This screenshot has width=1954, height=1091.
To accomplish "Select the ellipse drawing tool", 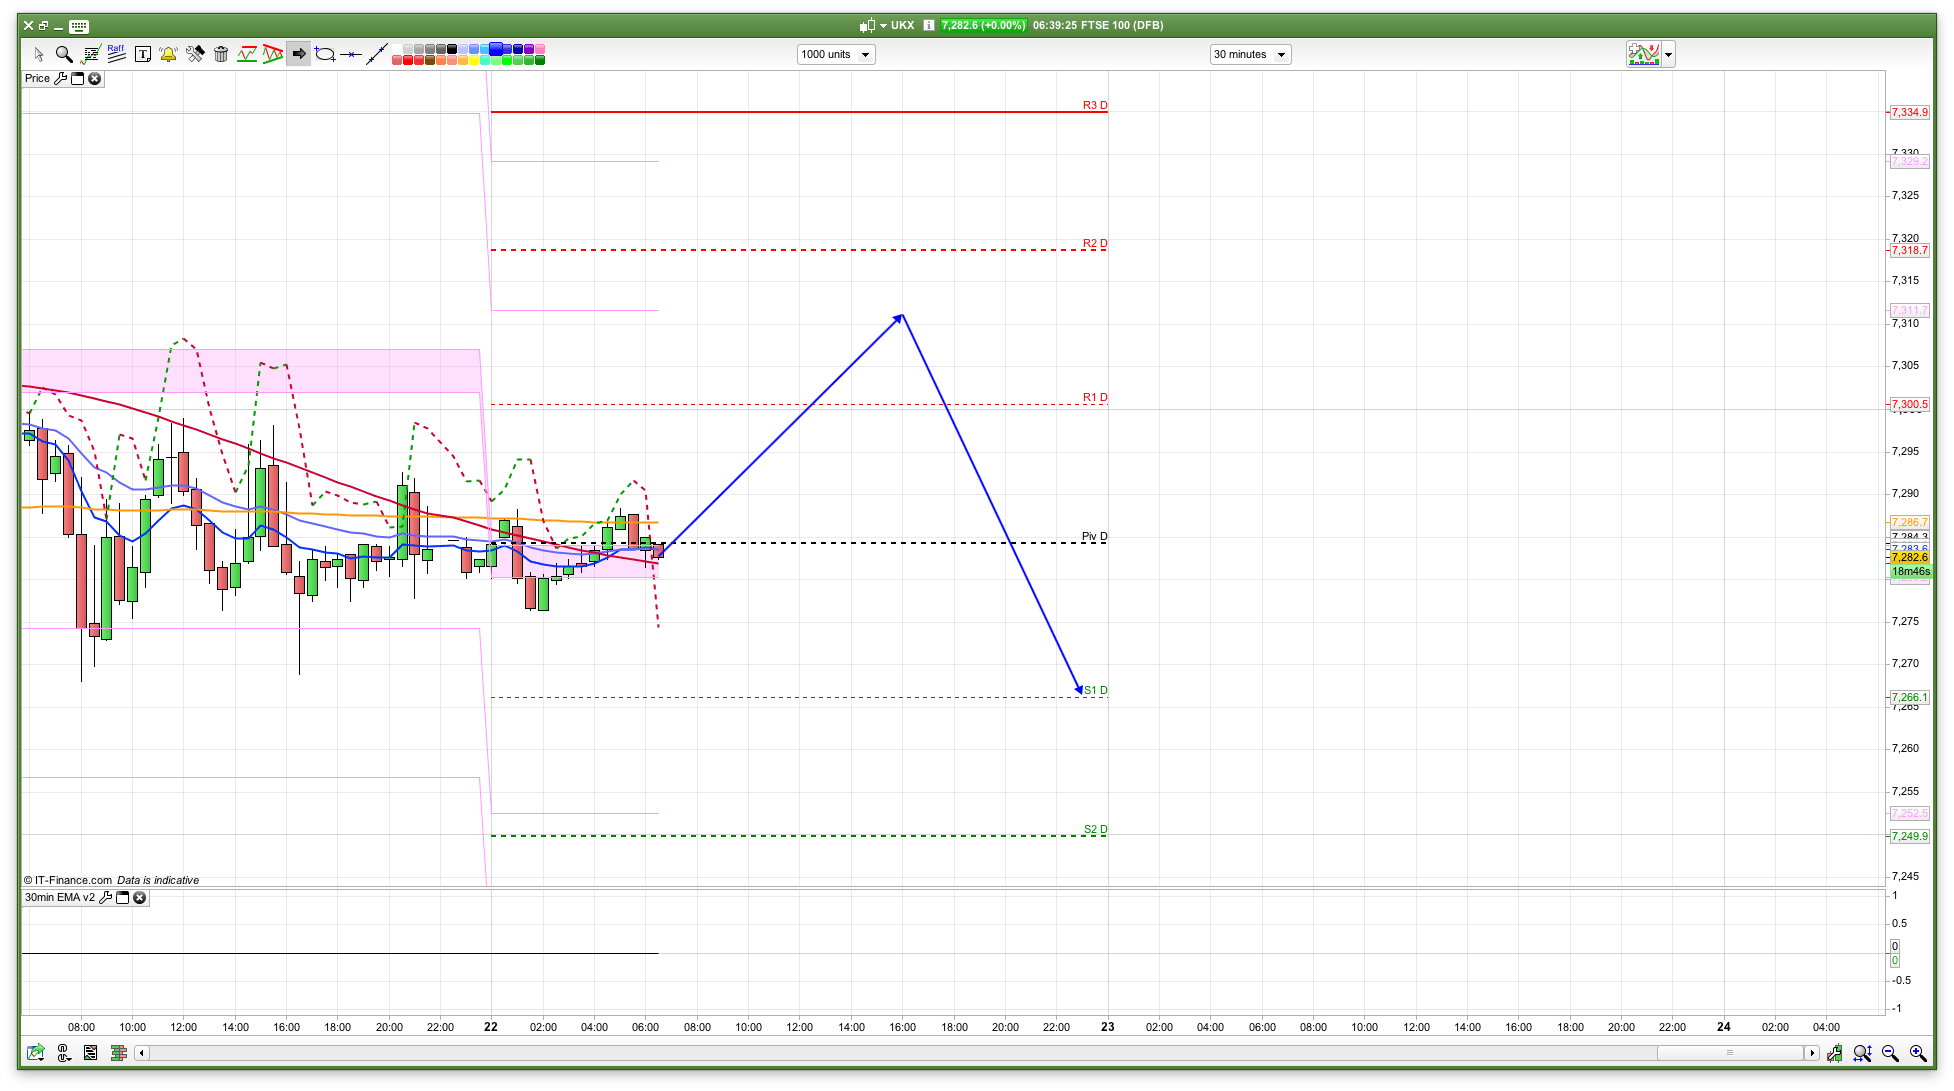I will coord(324,54).
